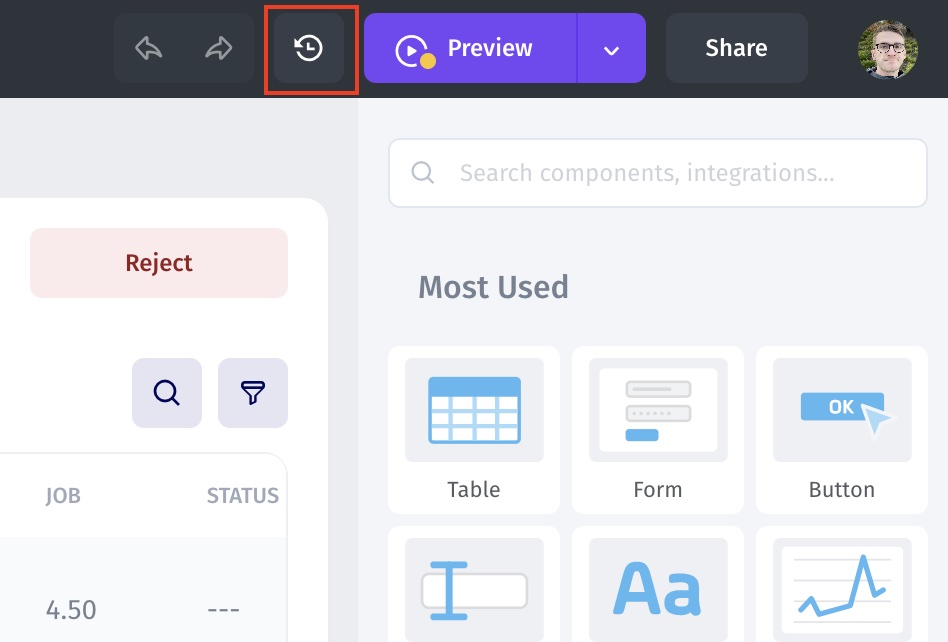This screenshot has height=642, width=948.
Task: Add the Button component
Action: [x=842, y=410]
